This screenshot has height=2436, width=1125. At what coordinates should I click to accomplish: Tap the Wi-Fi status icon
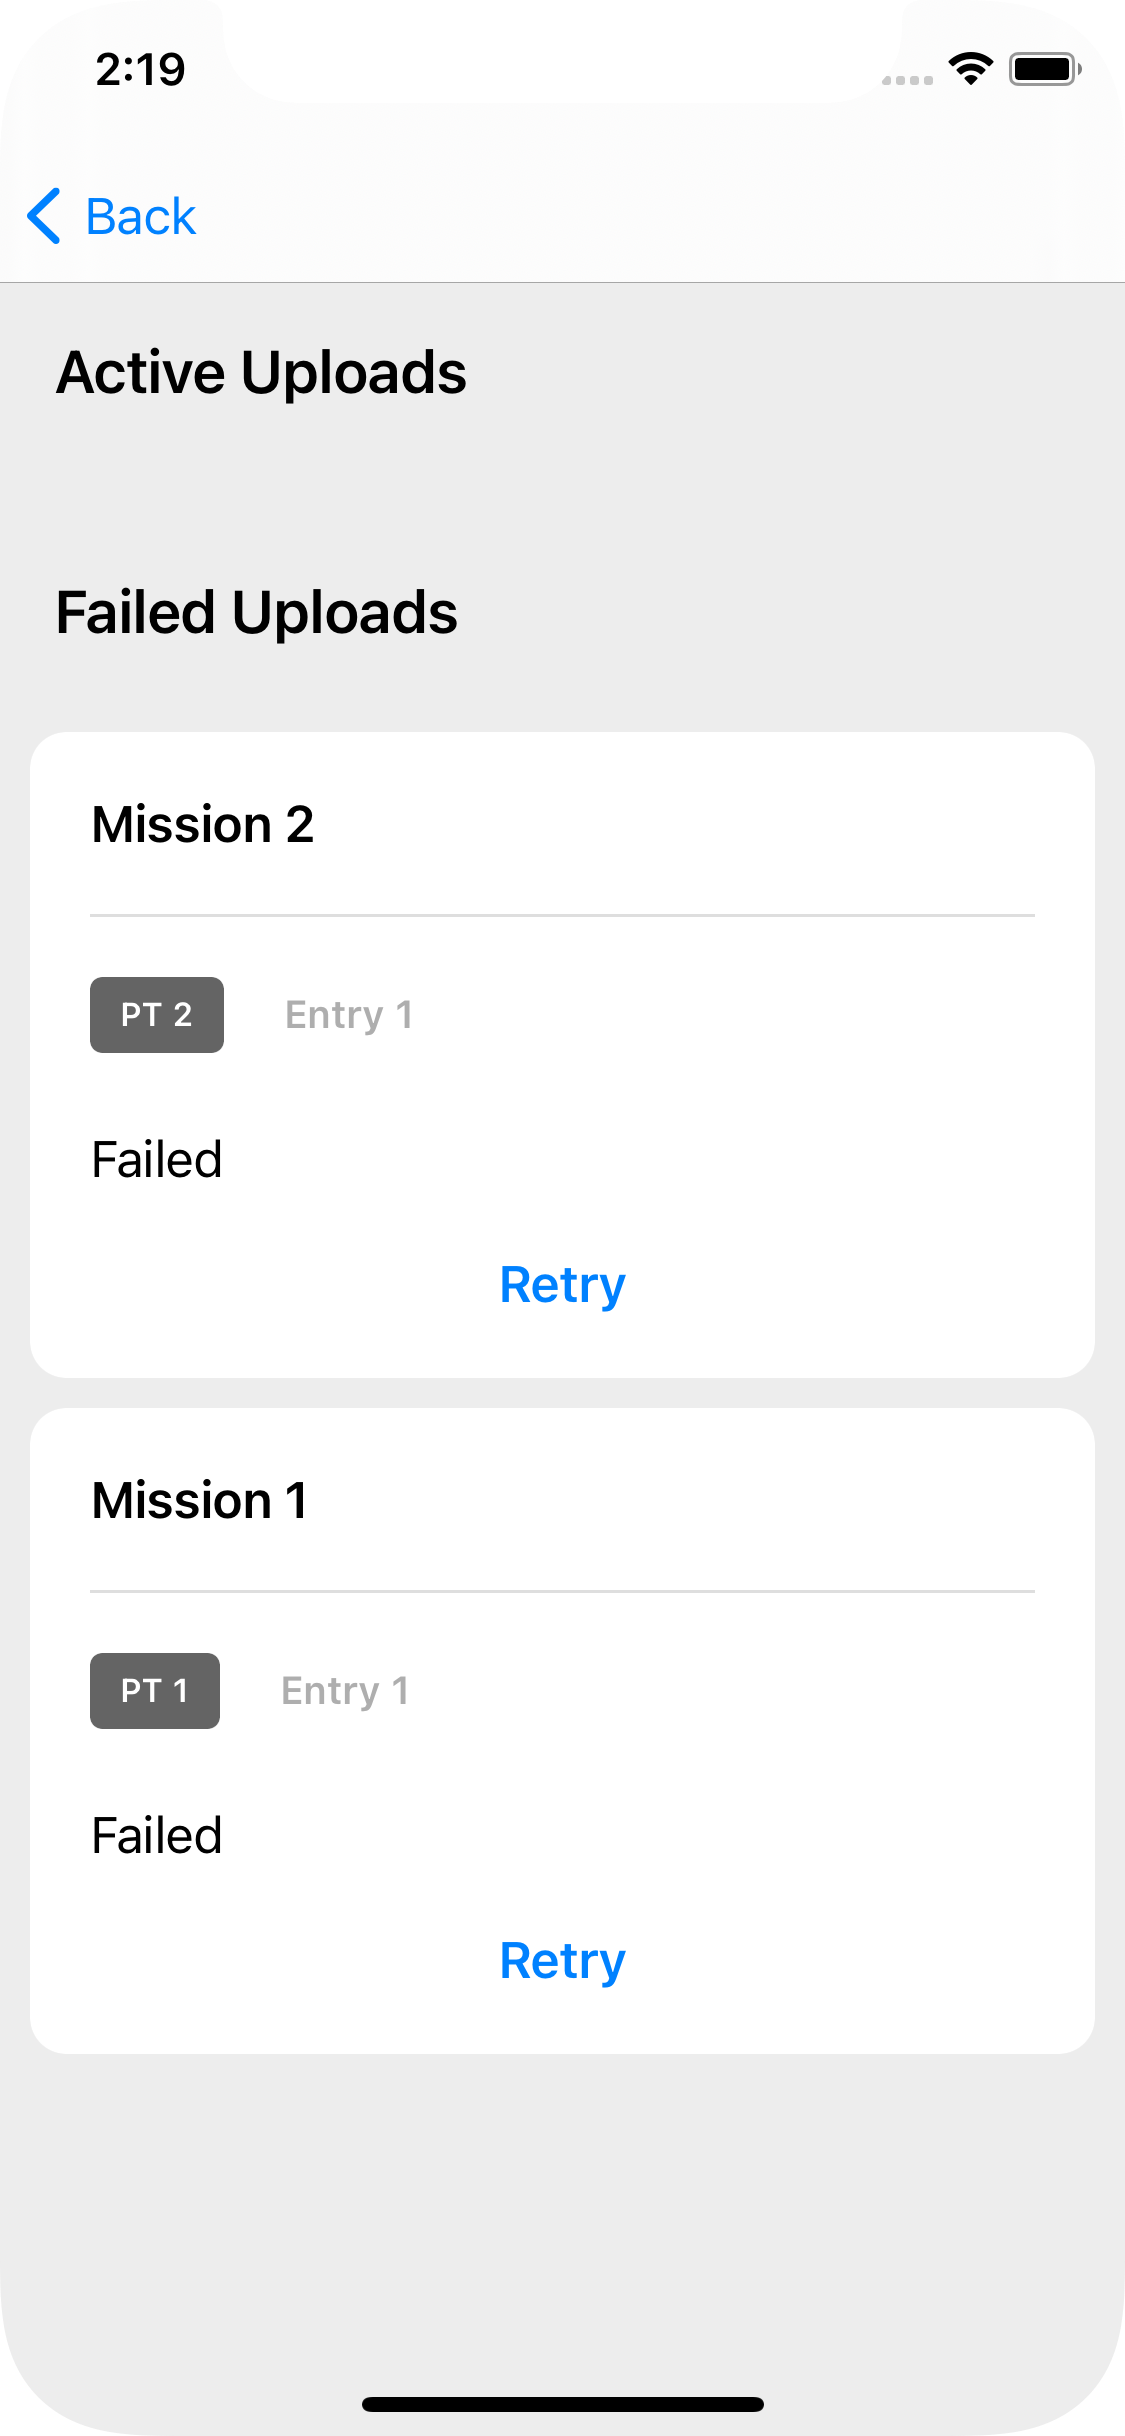pyautogui.click(x=970, y=68)
